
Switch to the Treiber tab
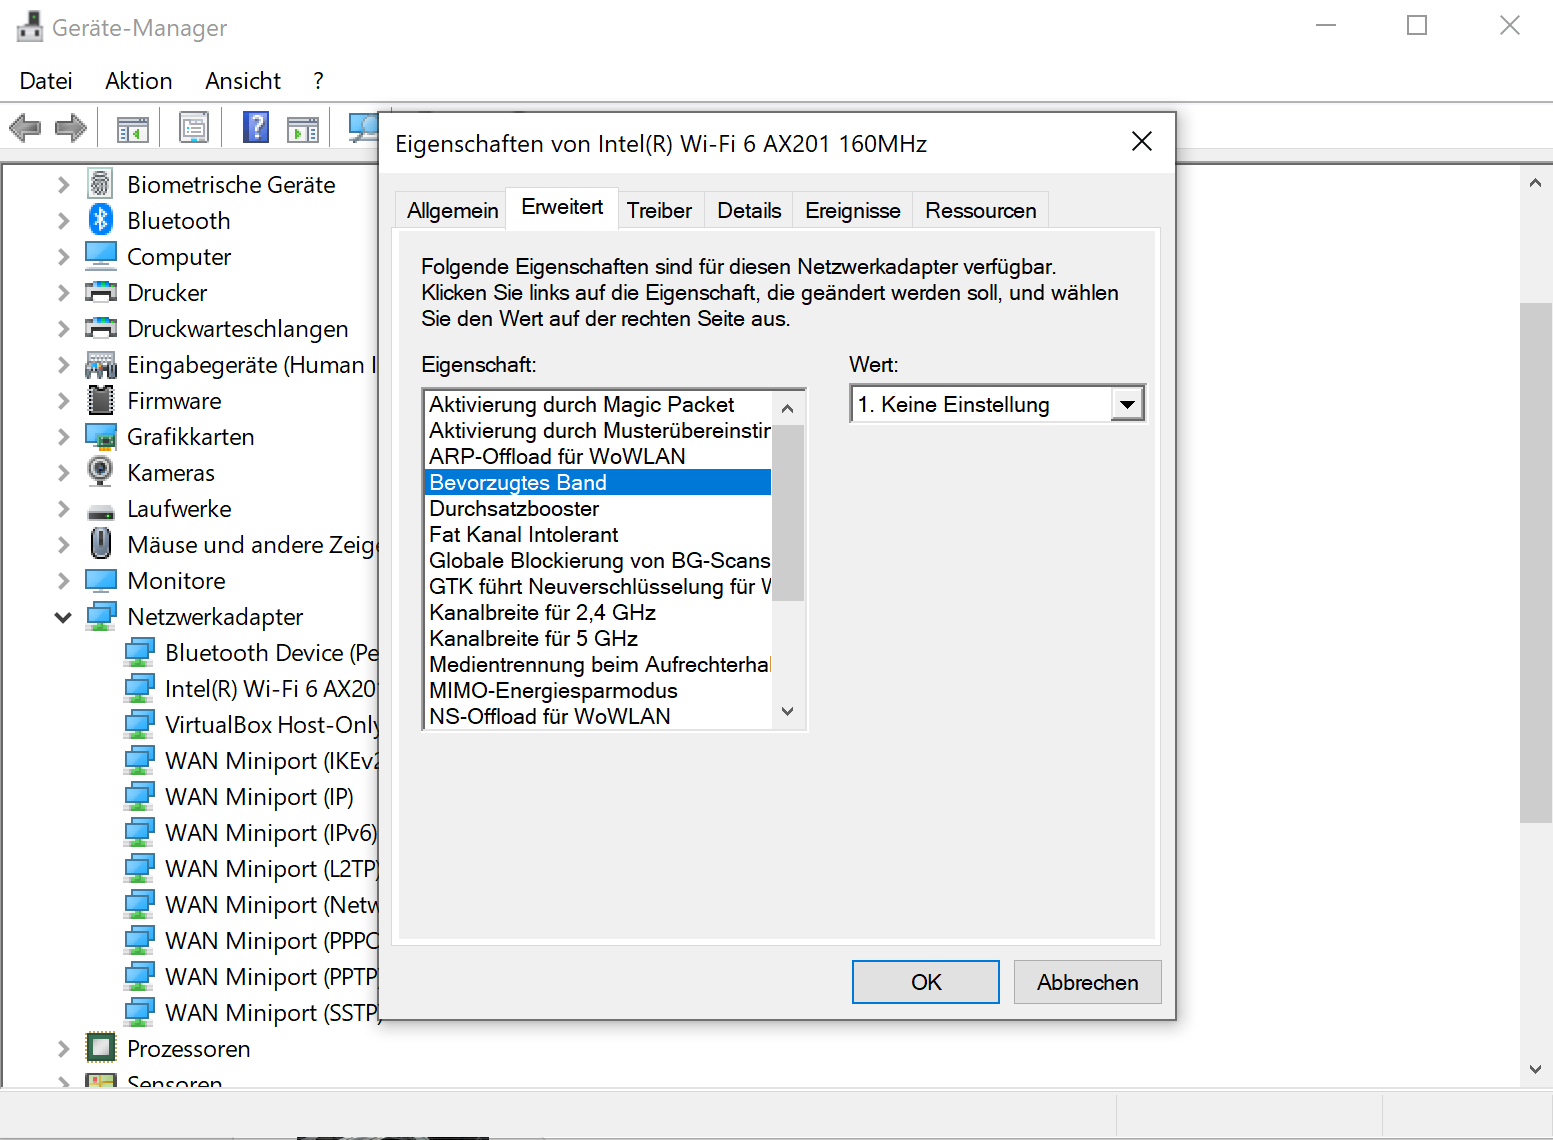(x=659, y=210)
